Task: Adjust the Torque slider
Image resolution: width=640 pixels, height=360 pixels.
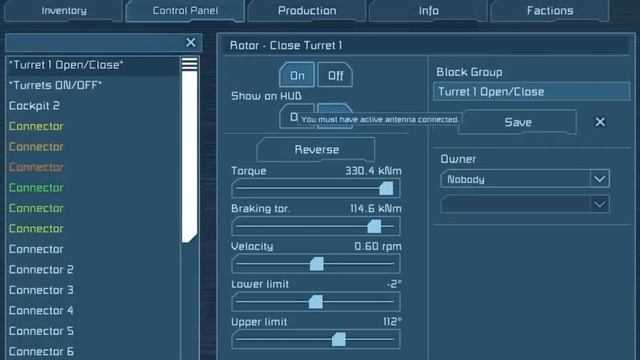Action: (316, 188)
